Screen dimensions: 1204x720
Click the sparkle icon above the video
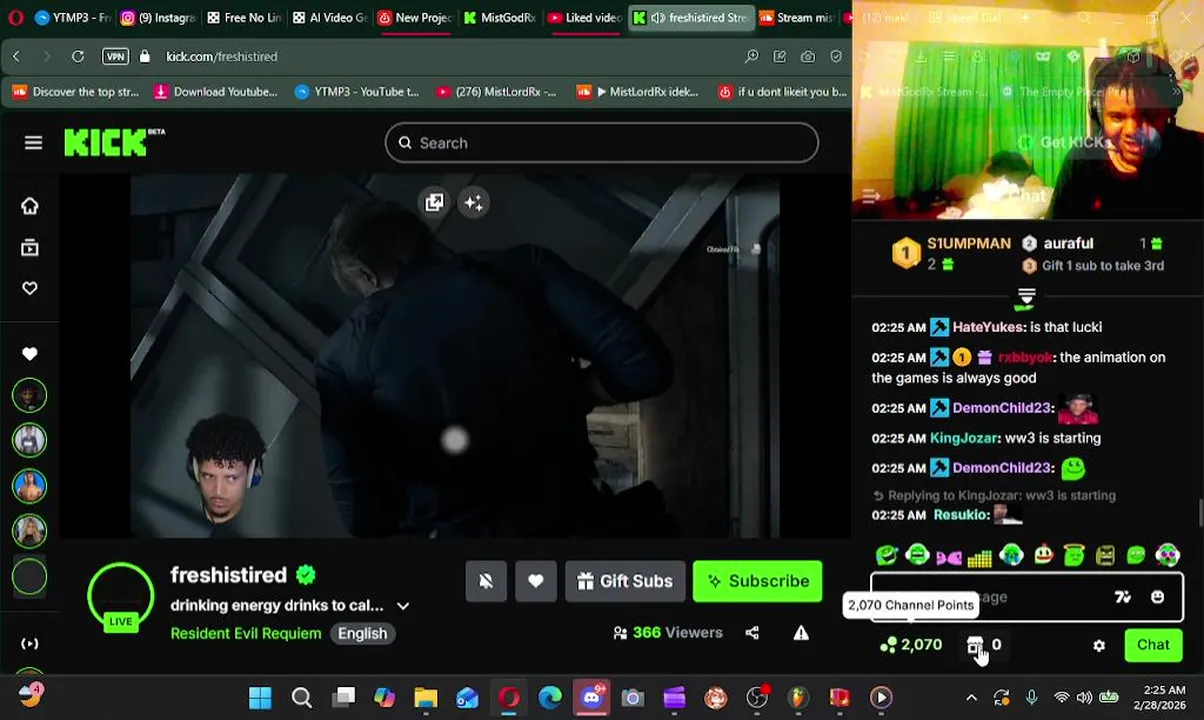click(x=473, y=203)
